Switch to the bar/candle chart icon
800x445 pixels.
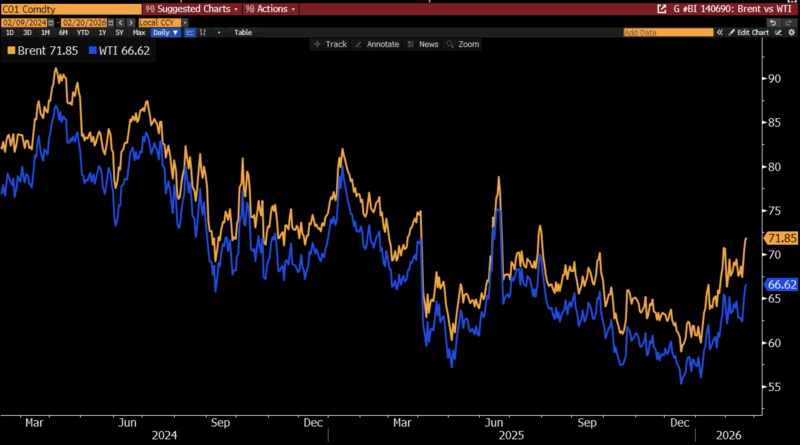[x=203, y=33]
